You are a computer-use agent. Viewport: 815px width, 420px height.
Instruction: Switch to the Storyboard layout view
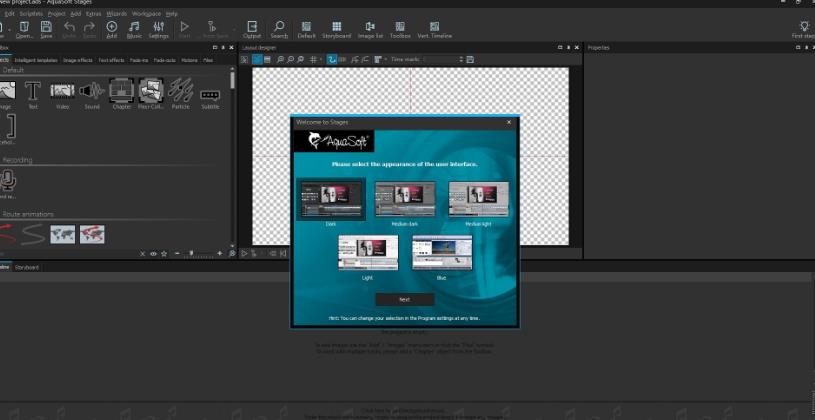(x=336, y=30)
